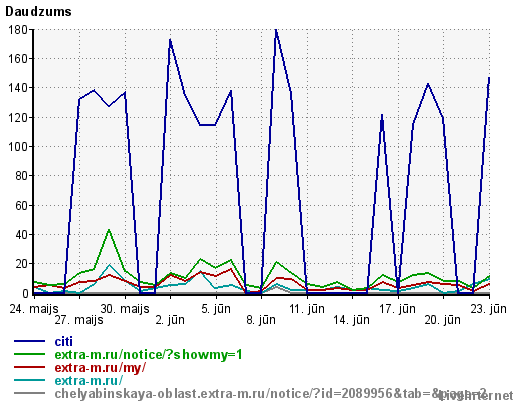The image size is (520, 405).
Task: Click the '23. jūn' x-axis label
Action: click(489, 309)
